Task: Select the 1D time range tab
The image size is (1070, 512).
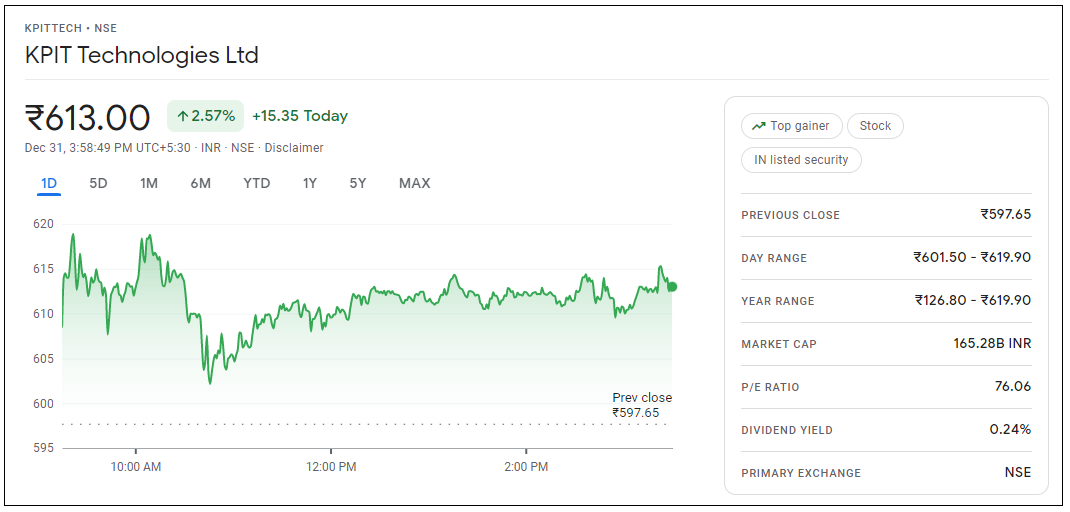Action: point(49,183)
